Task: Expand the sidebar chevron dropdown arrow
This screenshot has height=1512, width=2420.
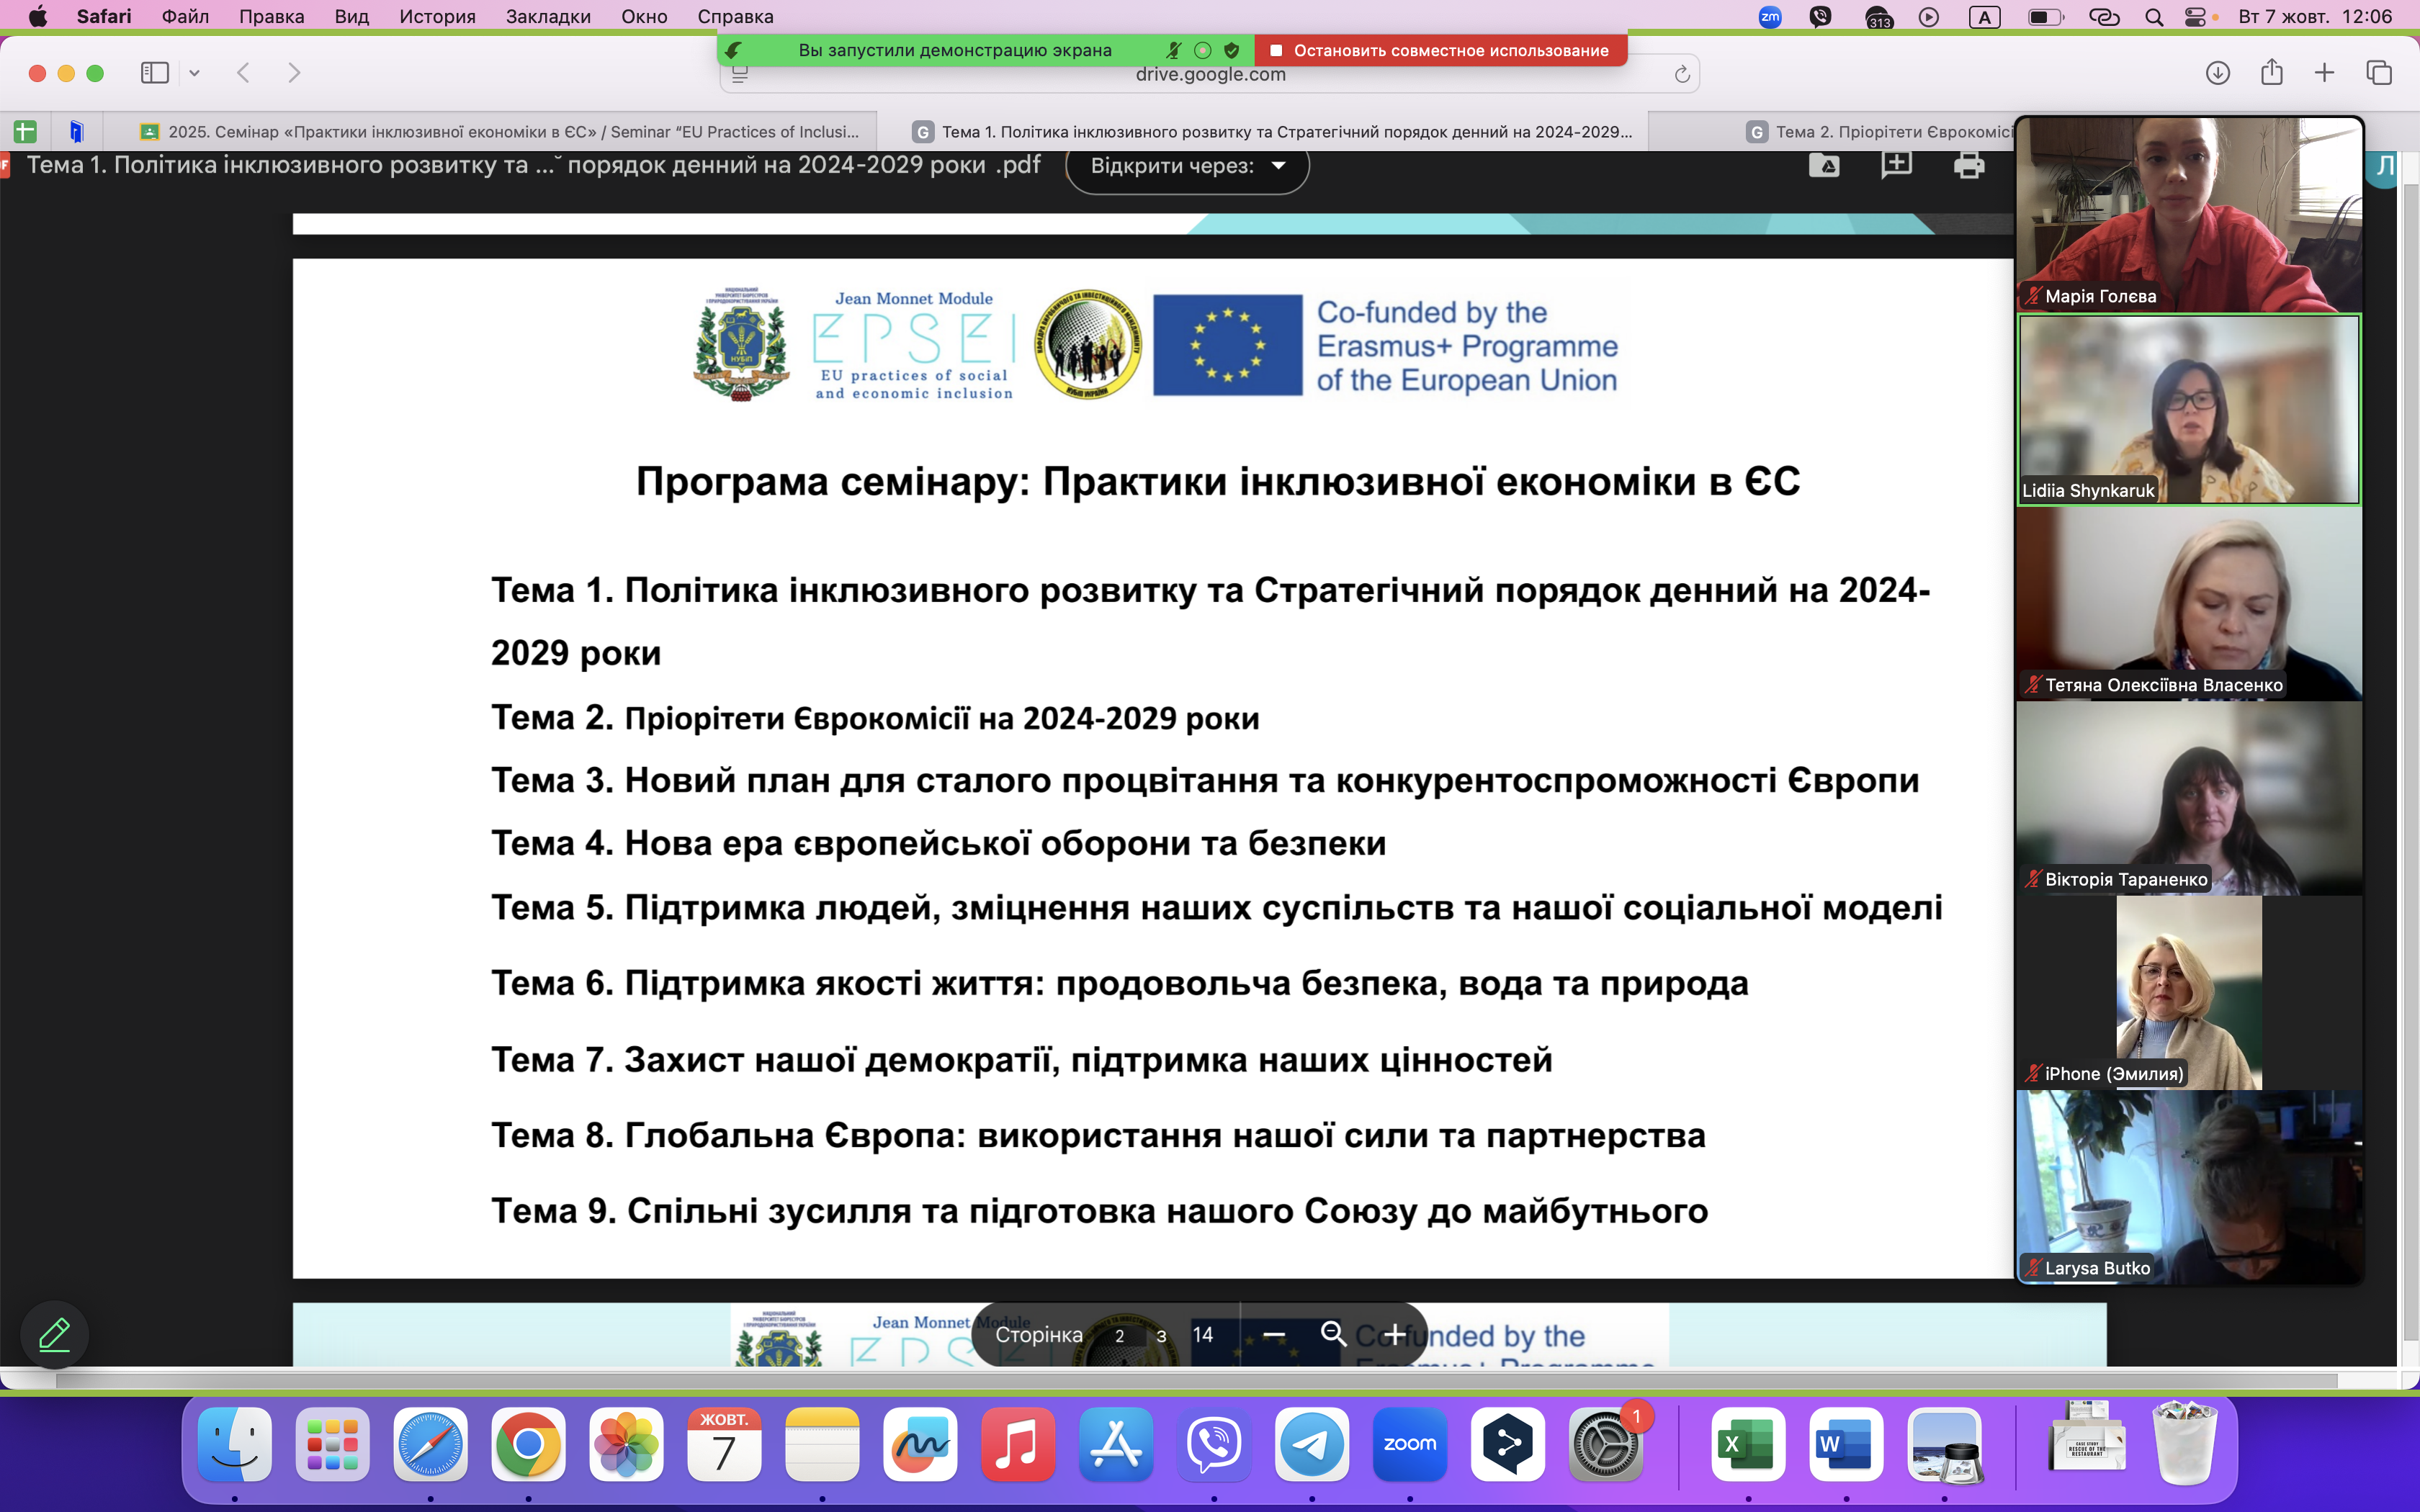Action: click(195, 73)
